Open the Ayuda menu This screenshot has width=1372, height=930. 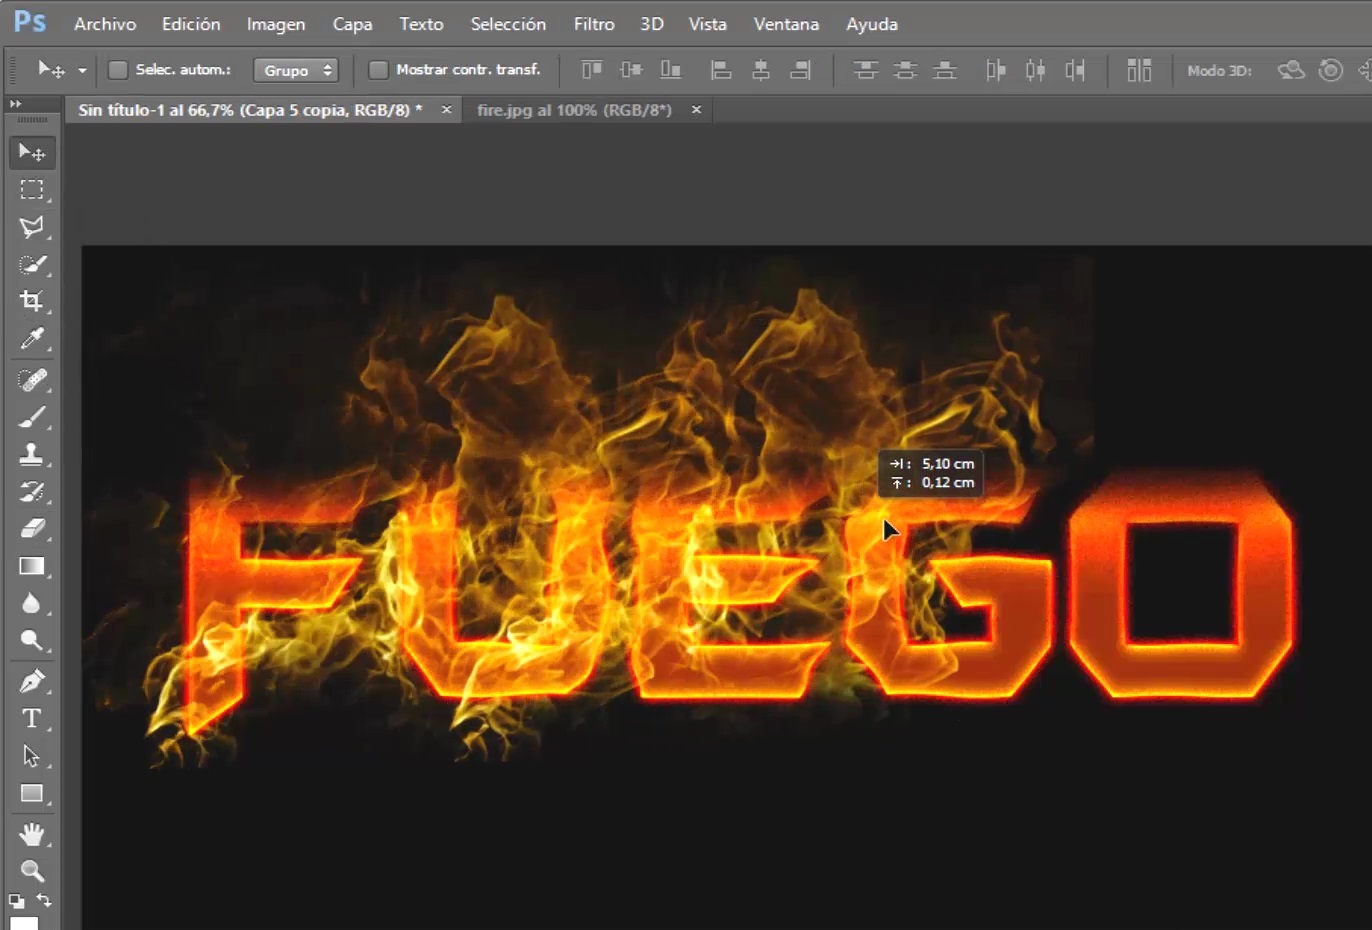[872, 24]
